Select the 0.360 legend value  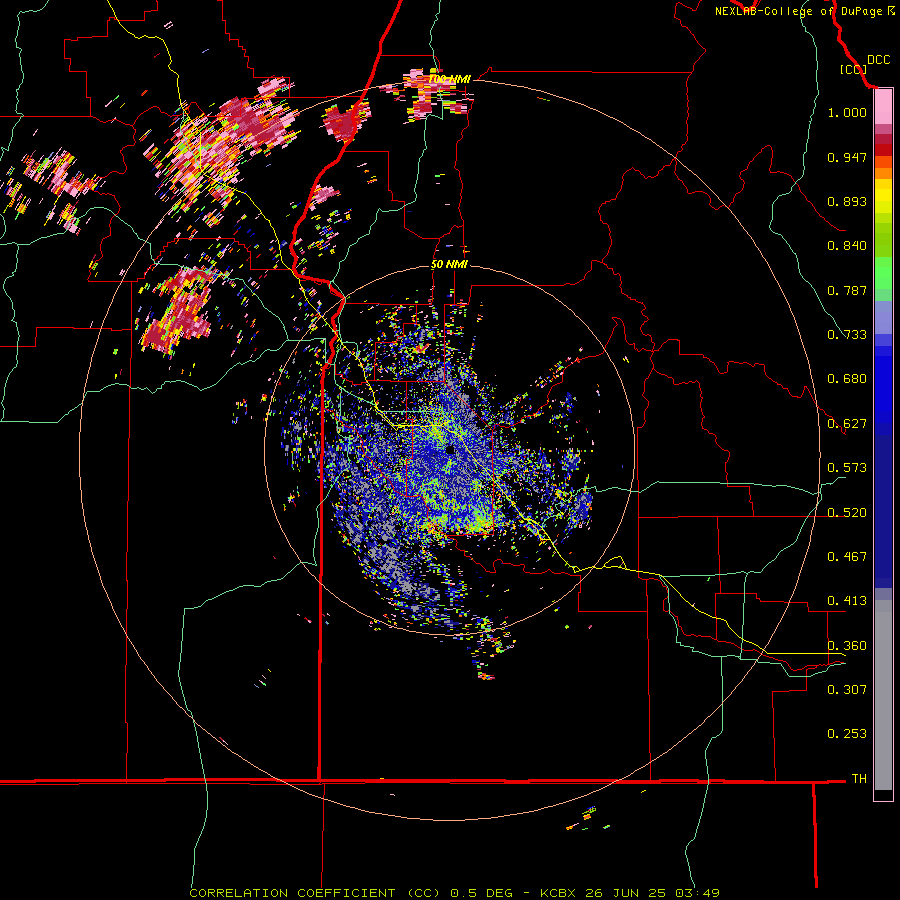[847, 646]
